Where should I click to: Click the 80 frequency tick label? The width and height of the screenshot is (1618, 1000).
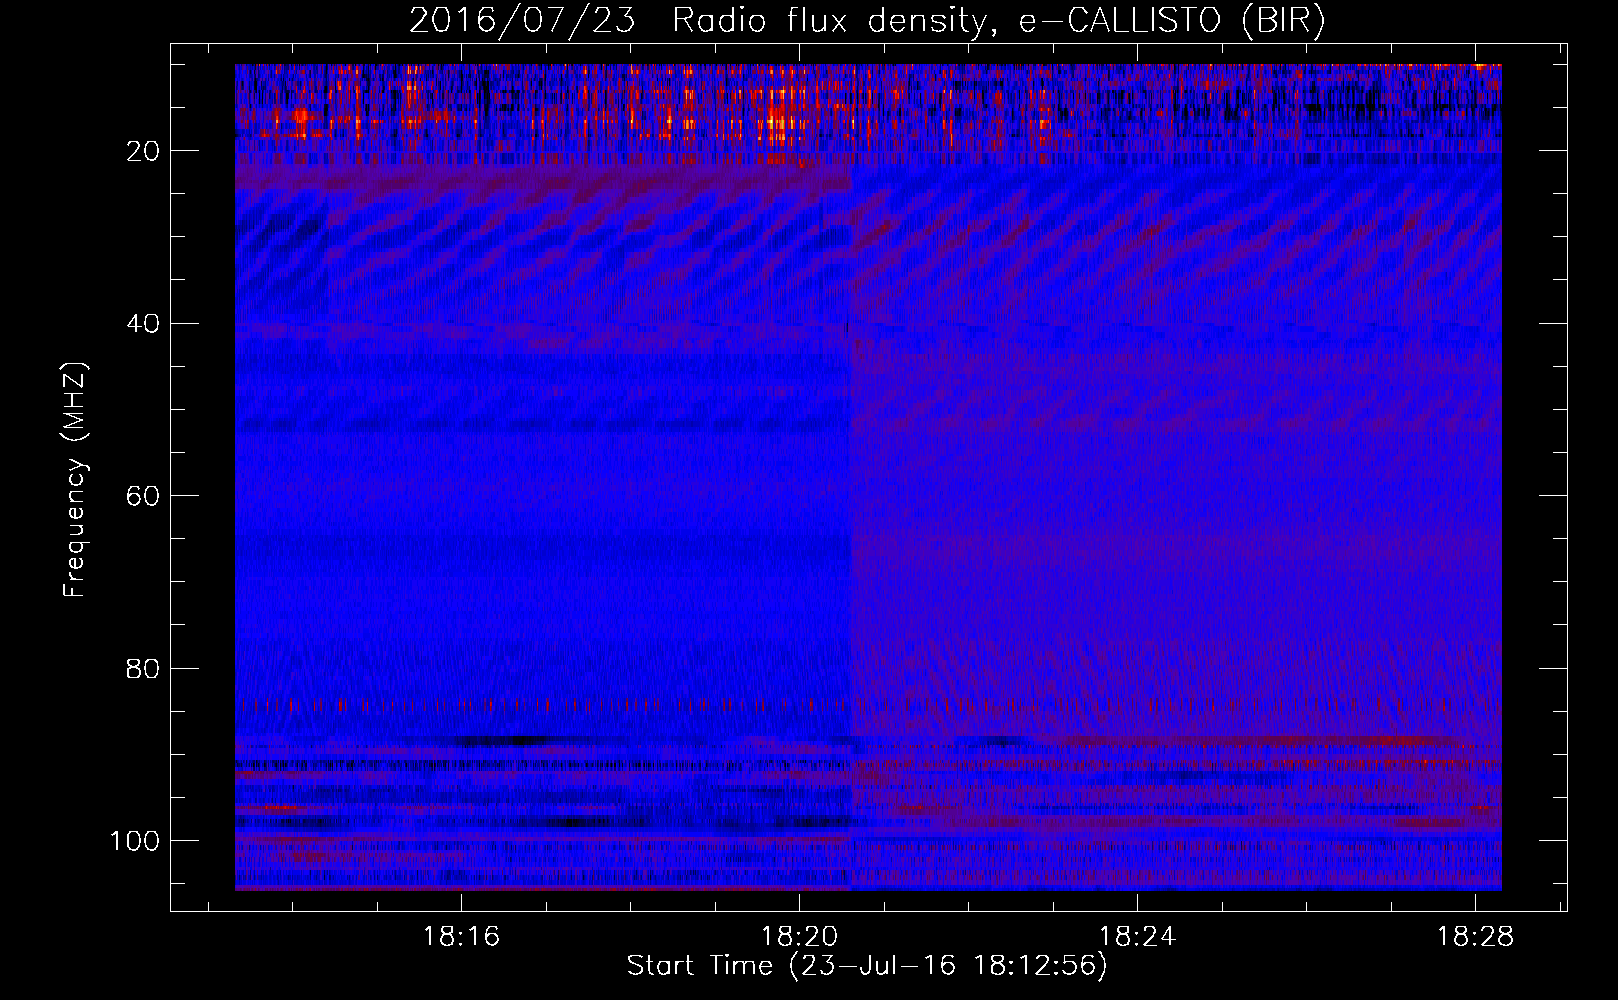coord(143,668)
